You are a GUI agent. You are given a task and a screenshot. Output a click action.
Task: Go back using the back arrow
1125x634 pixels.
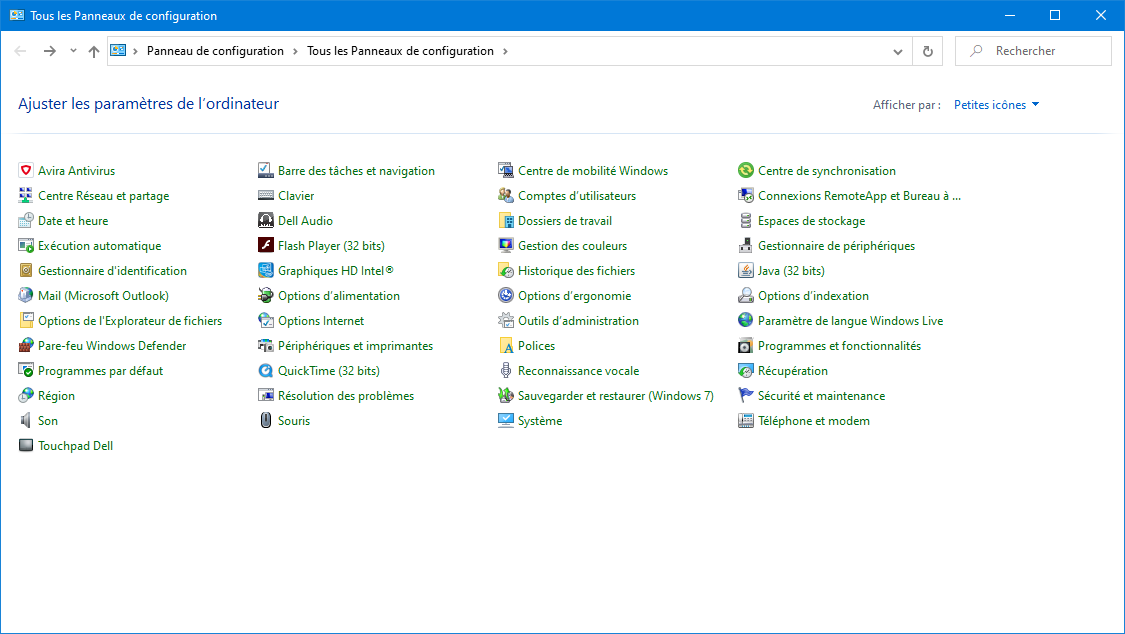(x=20, y=51)
